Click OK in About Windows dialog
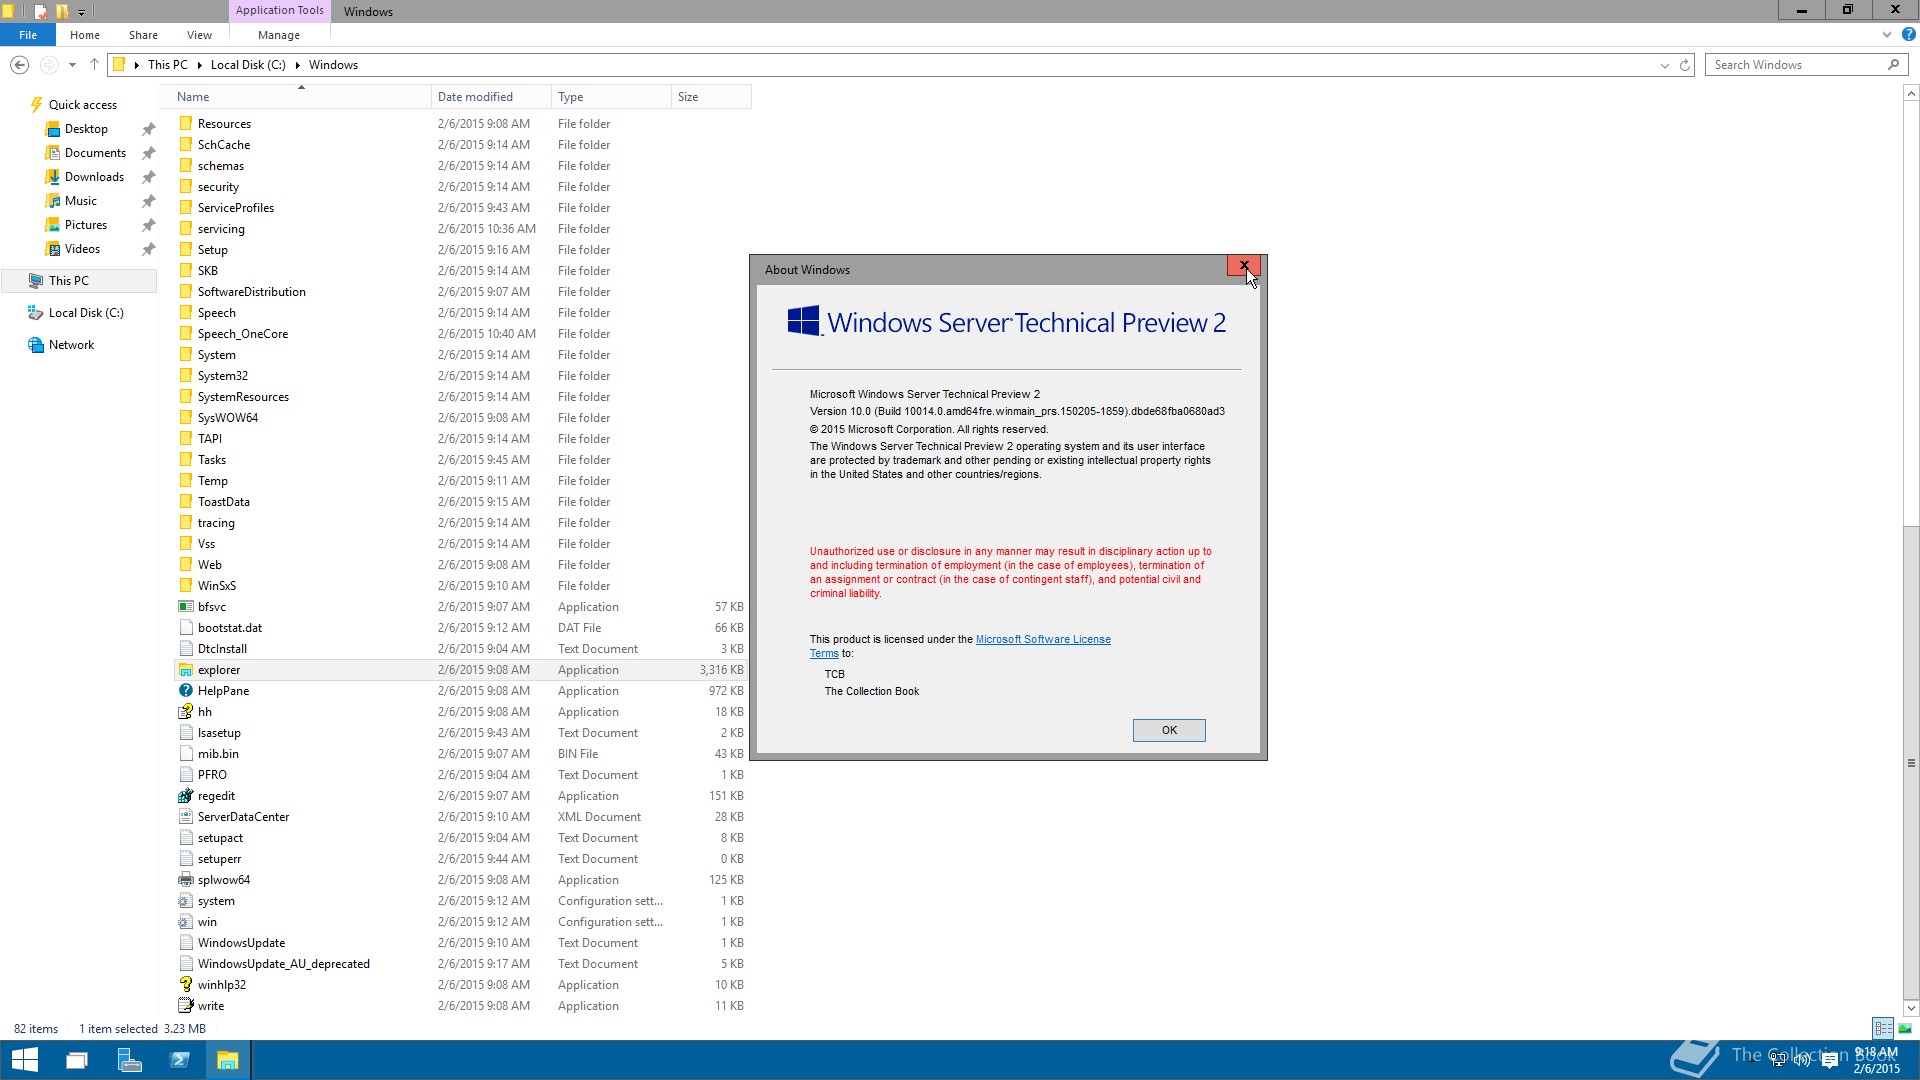Image resolution: width=1920 pixels, height=1080 pixels. click(1169, 730)
